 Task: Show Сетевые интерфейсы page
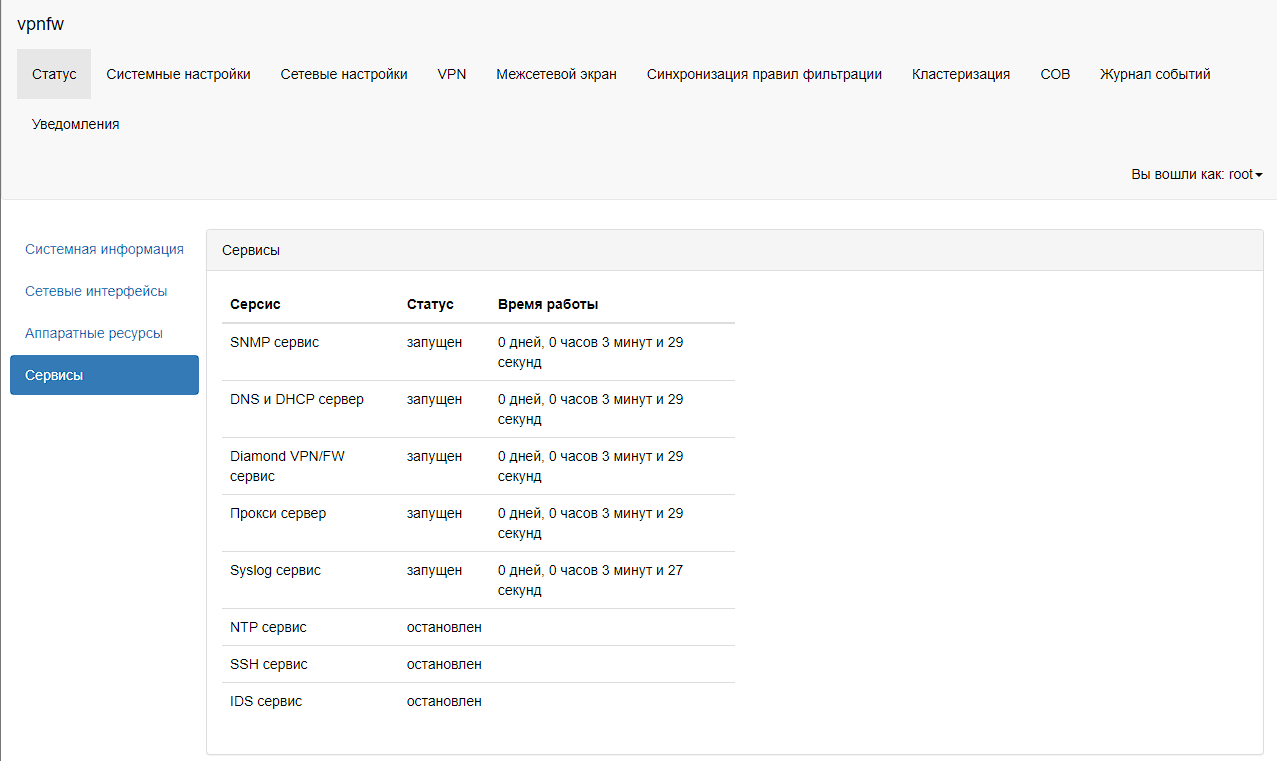click(x=96, y=291)
